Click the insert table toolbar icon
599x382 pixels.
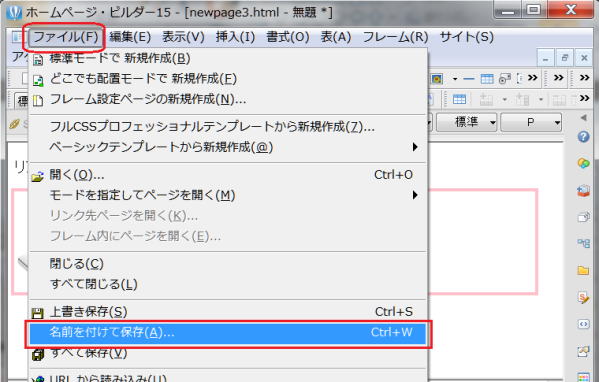(x=487, y=79)
